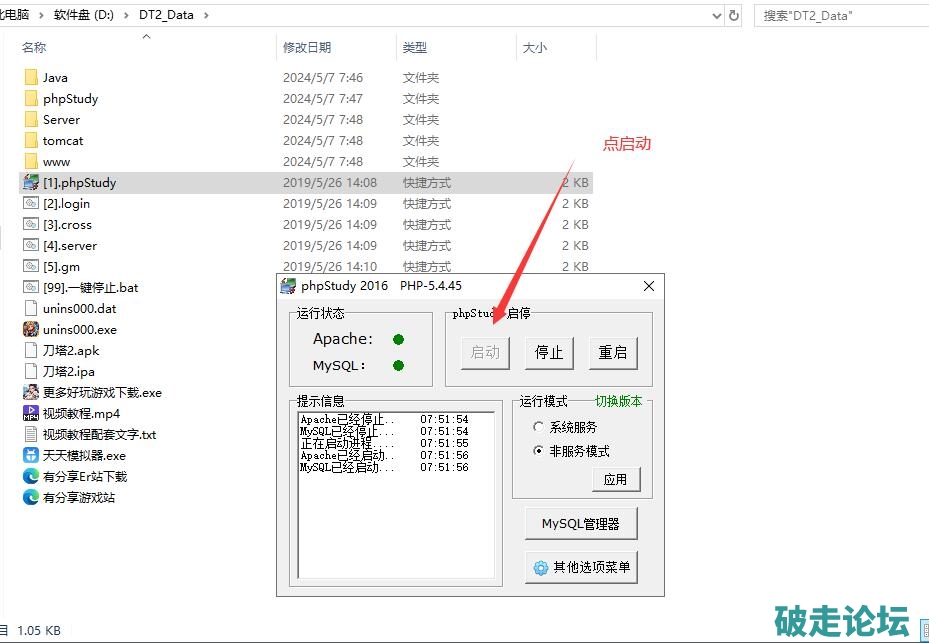Sort files by the 名称 column header
This screenshot has width=929, height=643.
(x=34, y=47)
